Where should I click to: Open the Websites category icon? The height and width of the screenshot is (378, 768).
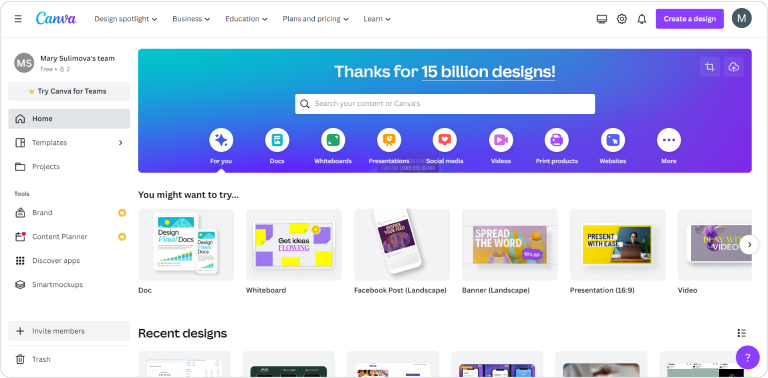pyautogui.click(x=613, y=140)
